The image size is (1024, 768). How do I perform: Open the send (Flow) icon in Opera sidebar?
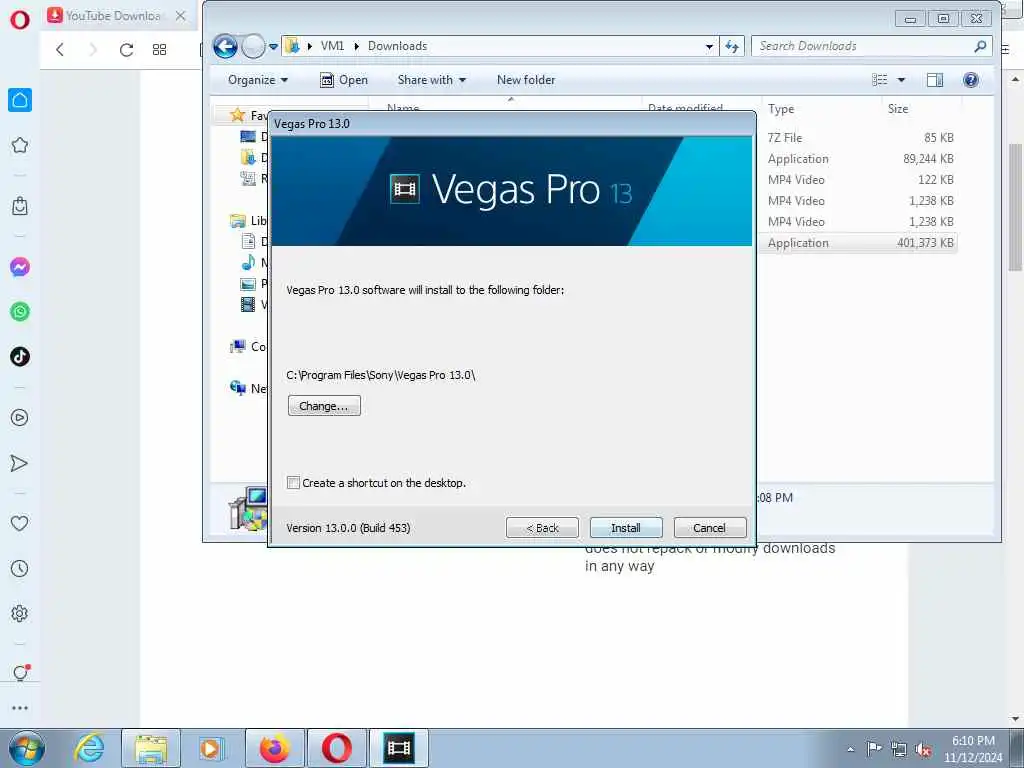(x=20, y=463)
